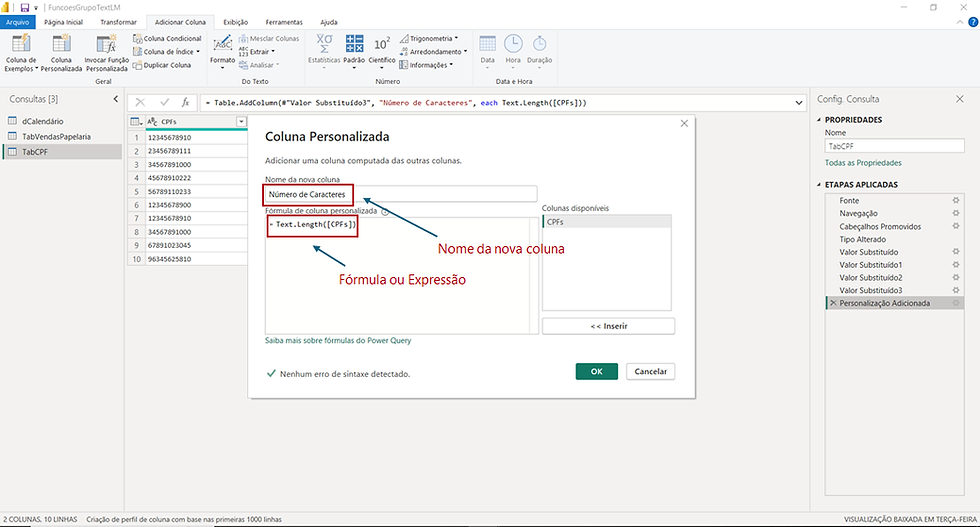Expand the formula bar chevron
This screenshot has width=980, height=527.
[x=799, y=103]
